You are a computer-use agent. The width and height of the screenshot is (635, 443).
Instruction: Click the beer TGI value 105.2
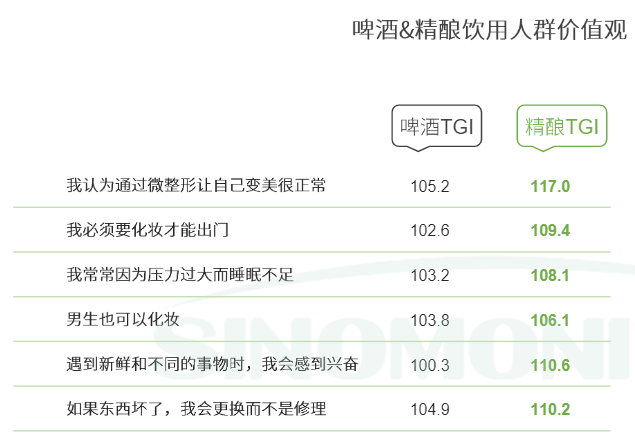tap(430, 186)
